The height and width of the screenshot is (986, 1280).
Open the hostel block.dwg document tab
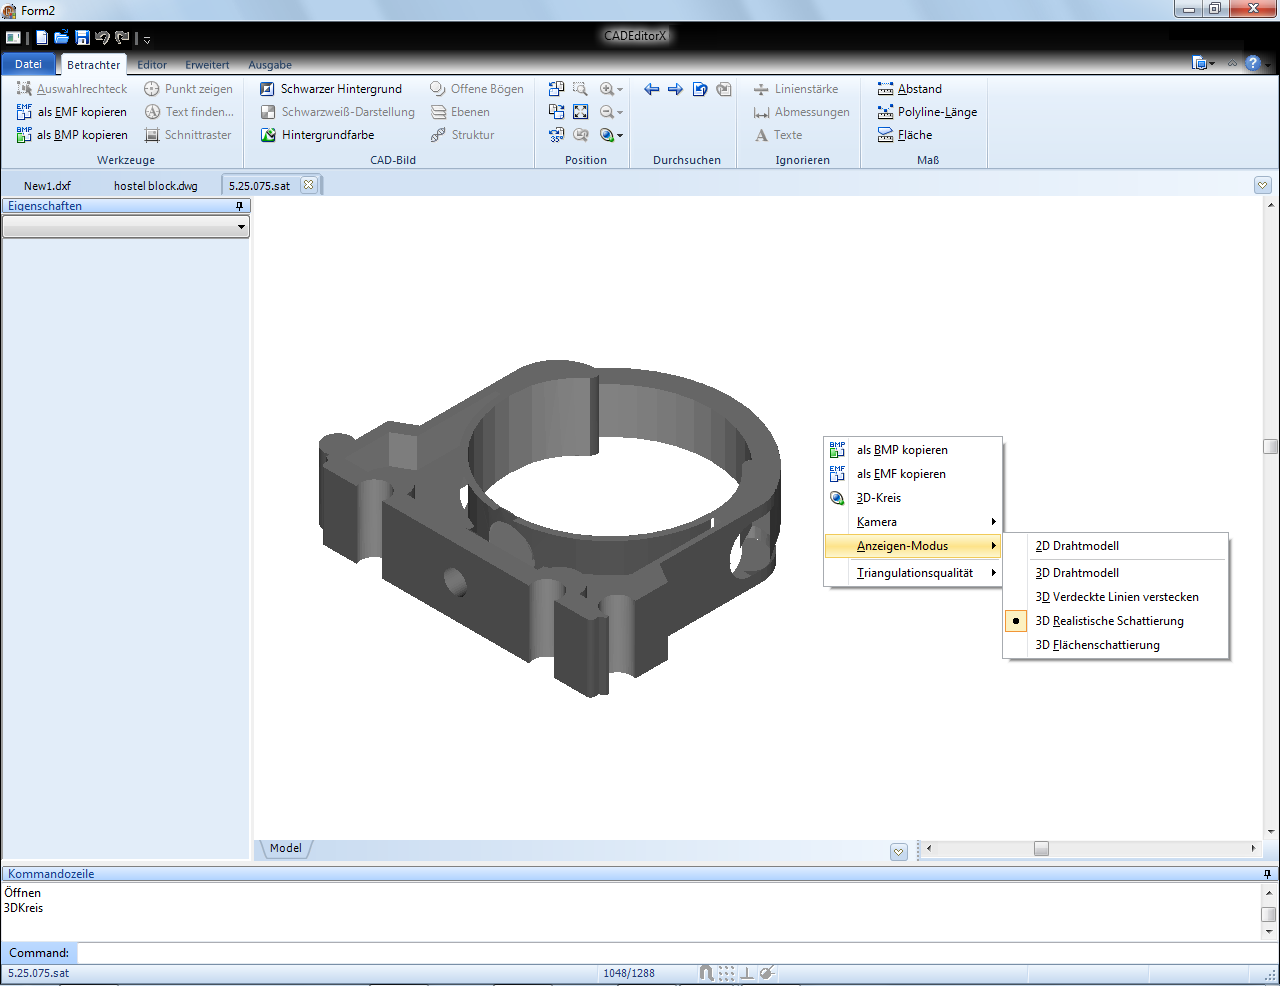click(155, 186)
